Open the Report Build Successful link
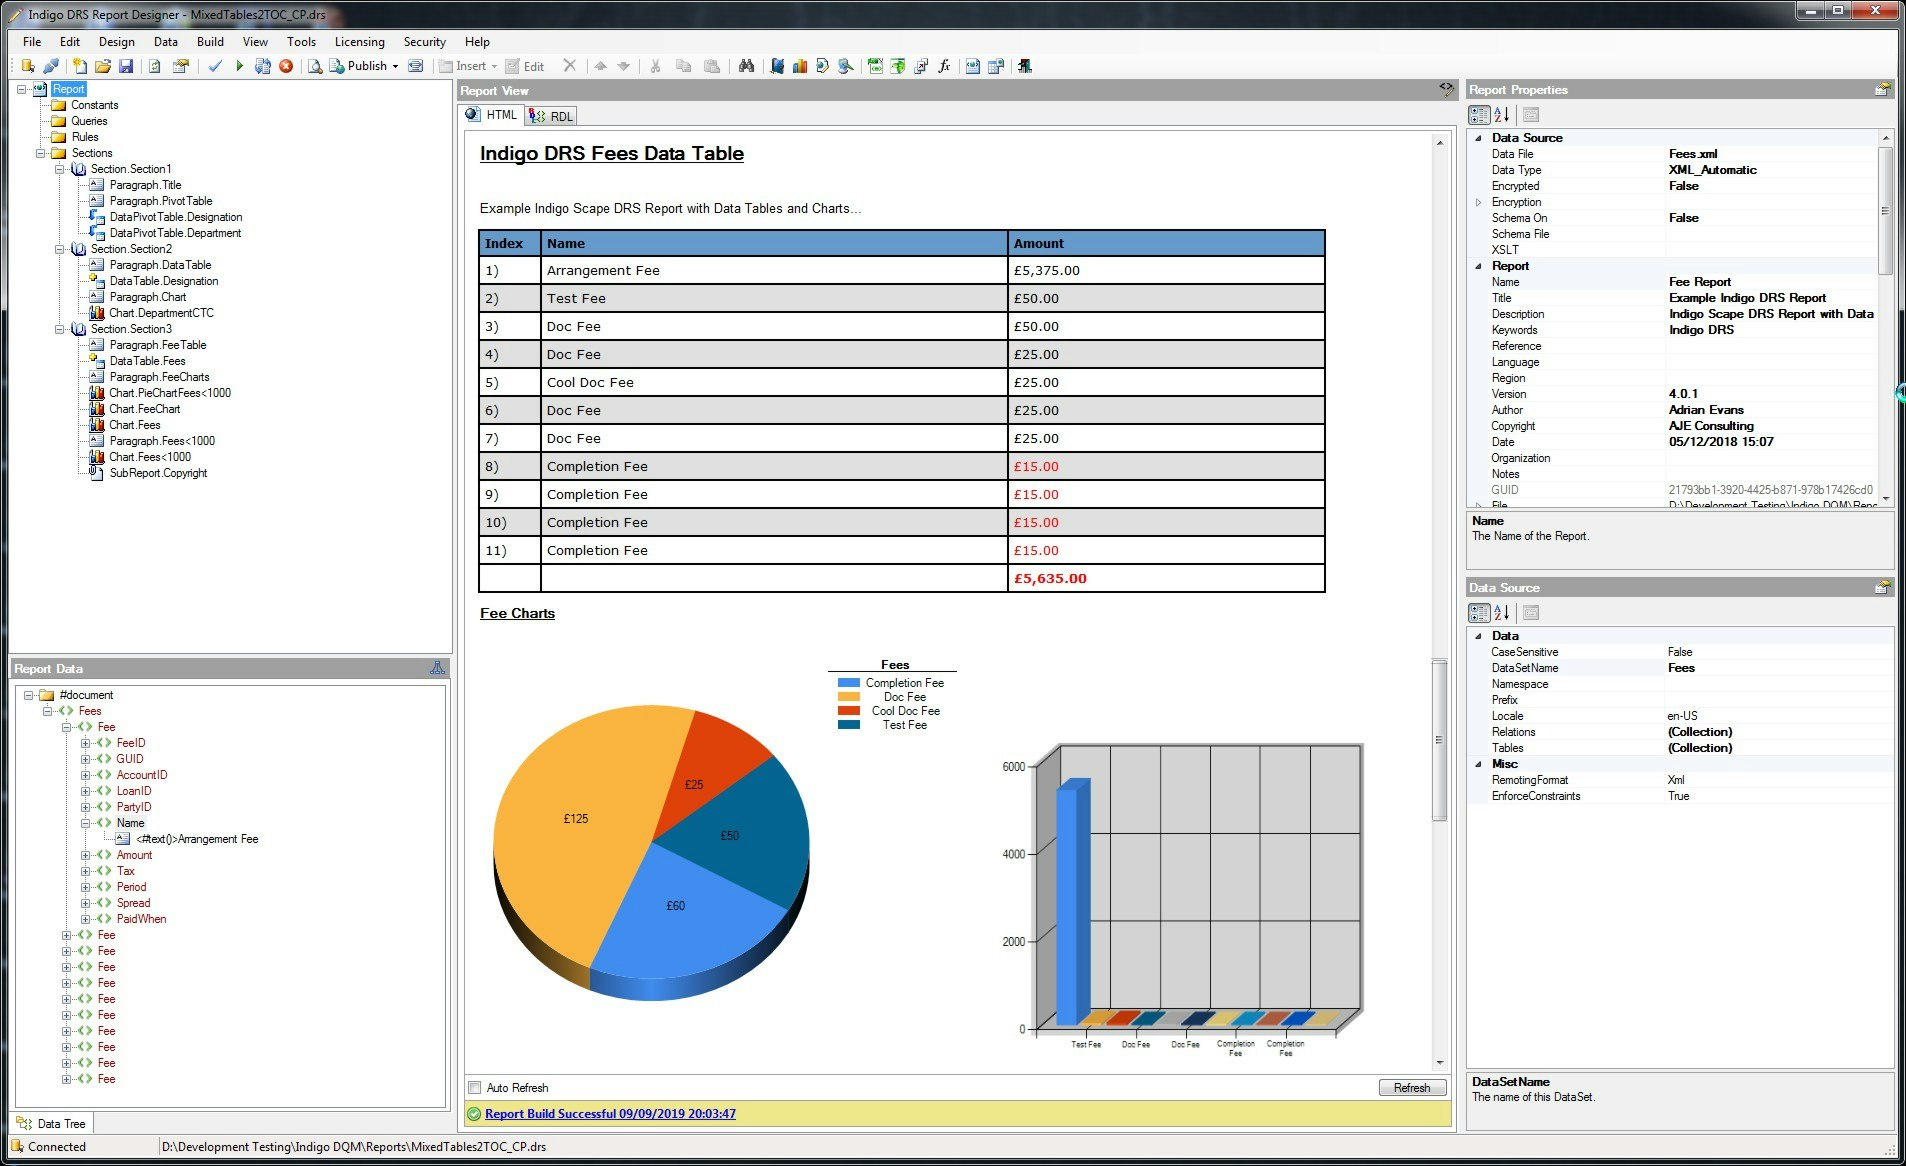1906x1166 pixels. [x=608, y=1113]
